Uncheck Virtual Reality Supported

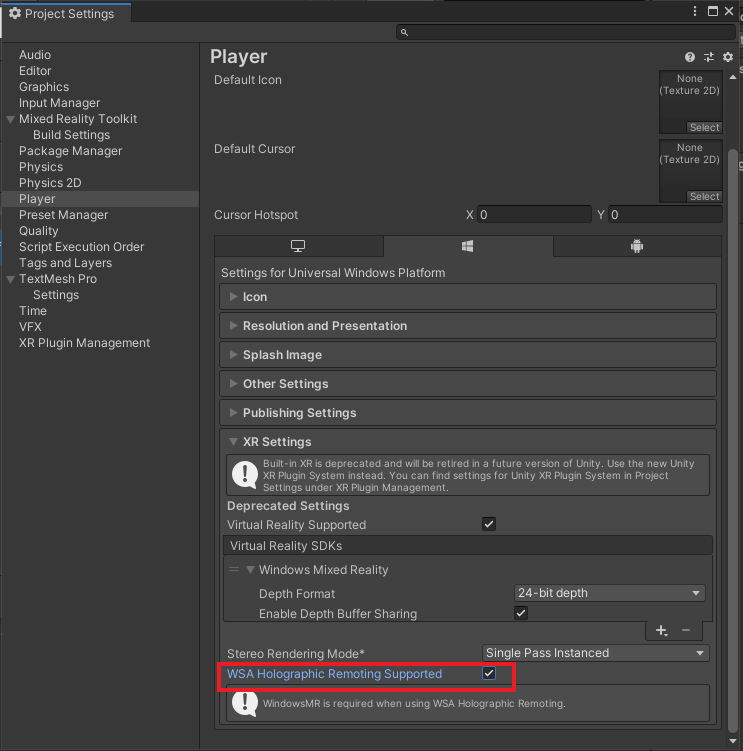click(489, 524)
